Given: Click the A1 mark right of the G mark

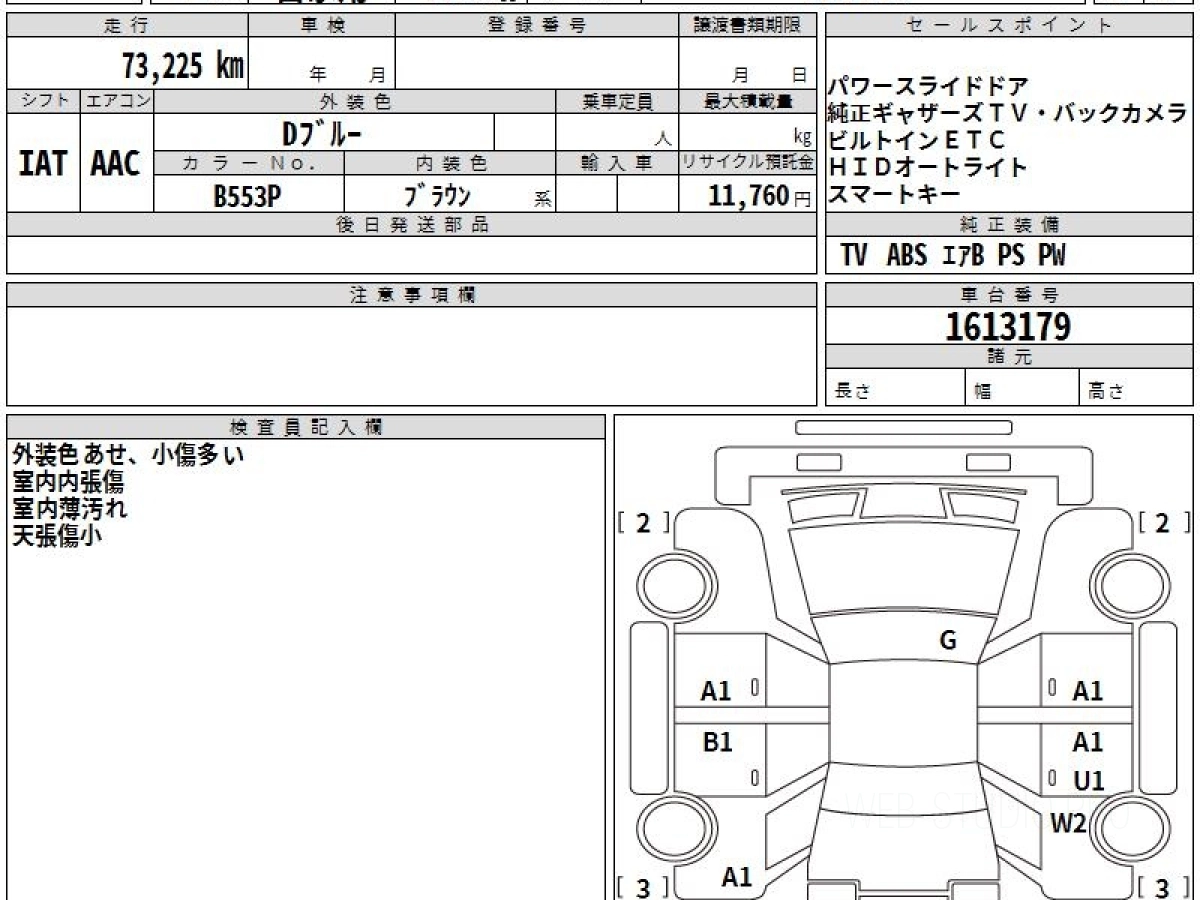Looking at the screenshot, I should 1088,691.
